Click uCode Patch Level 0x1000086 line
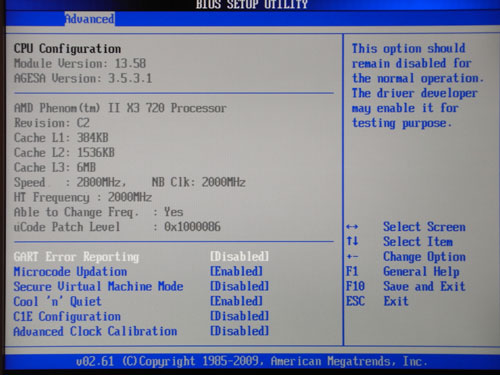Viewport: 500px width, 375px height. (x=117, y=227)
